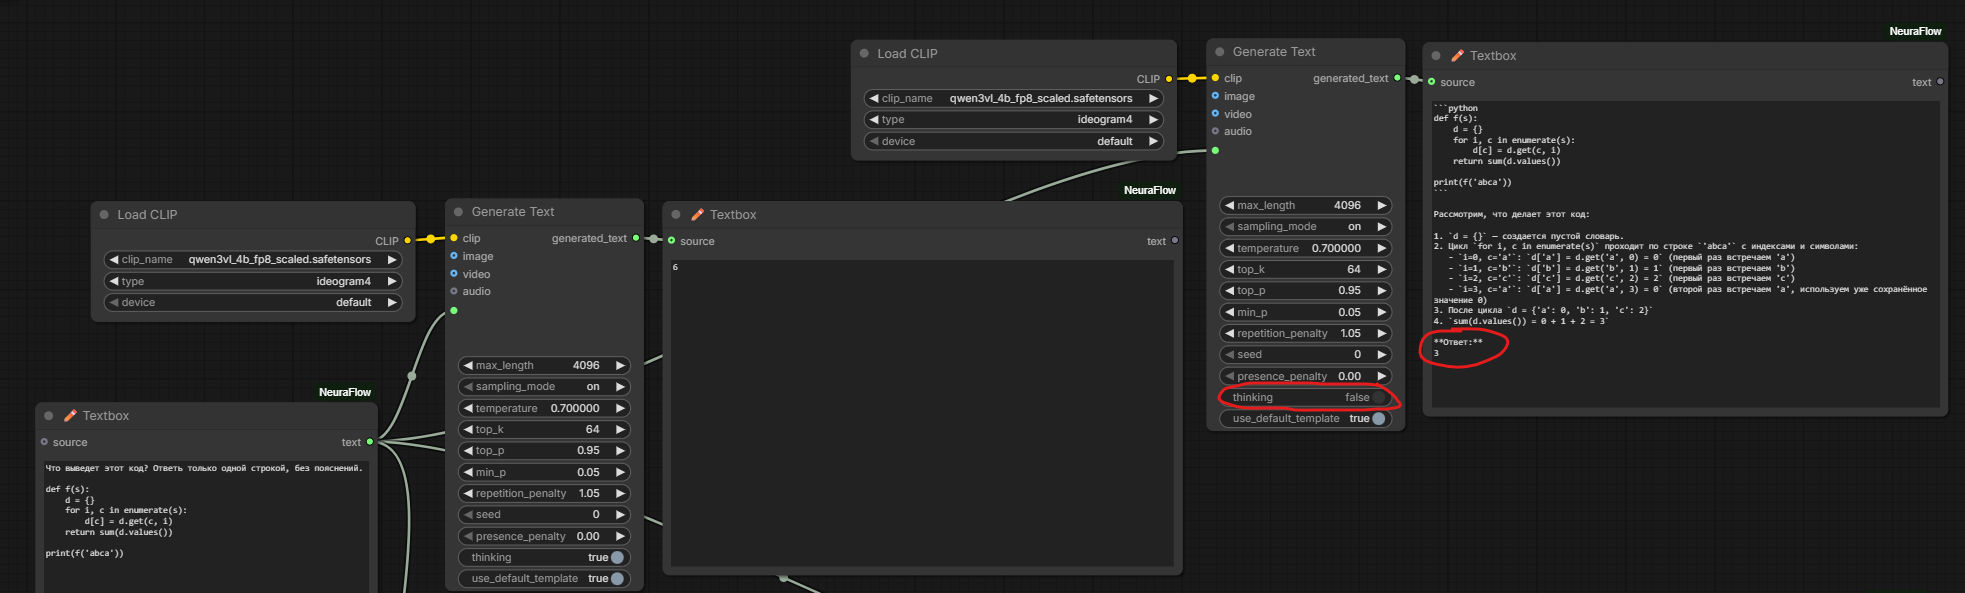Increase top_k with right arrow, thinking-false node

pyautogui.click(x=1382, y=269)
